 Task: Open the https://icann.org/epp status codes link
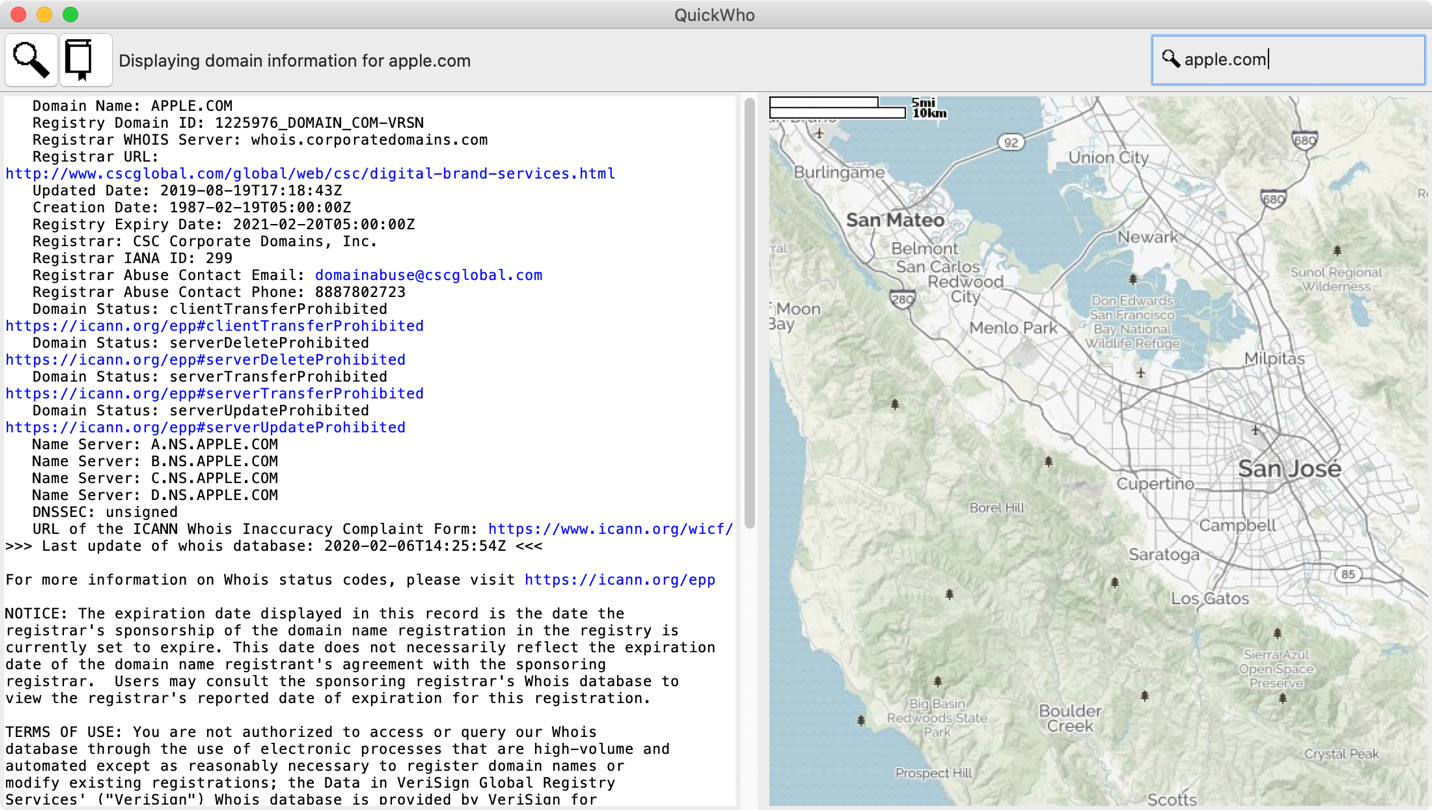pyautogui.click(x=620, y=580)
